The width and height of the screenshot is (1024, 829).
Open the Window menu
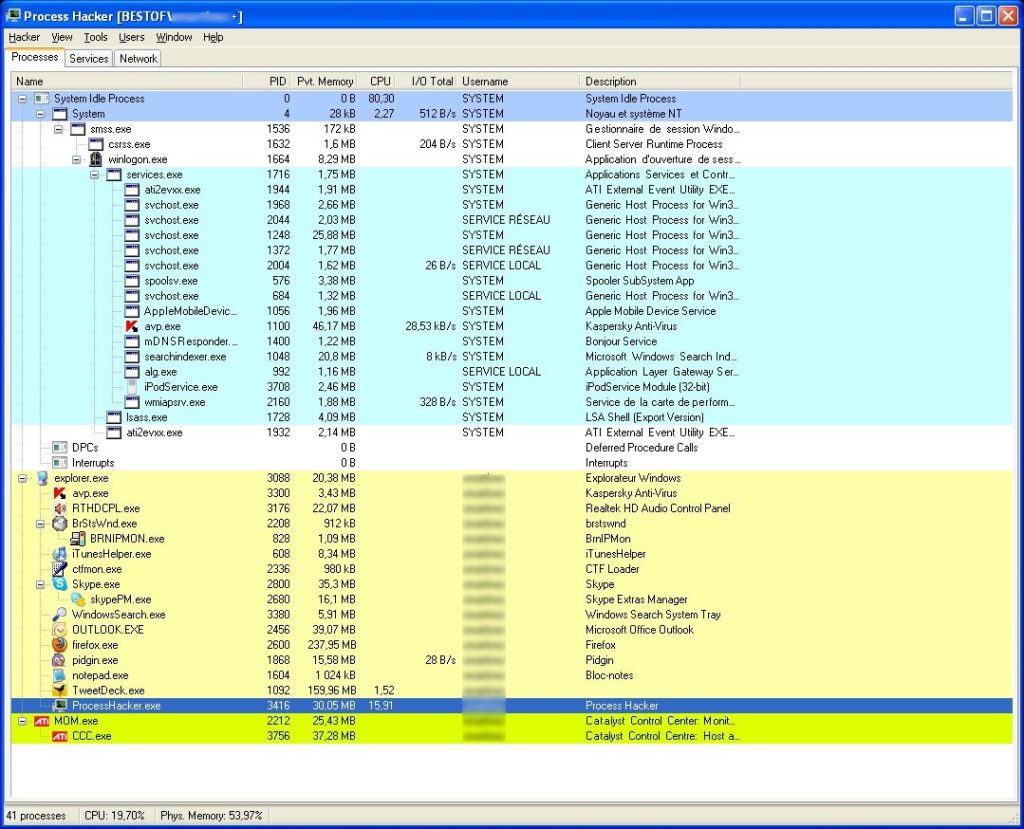[174, 37]
